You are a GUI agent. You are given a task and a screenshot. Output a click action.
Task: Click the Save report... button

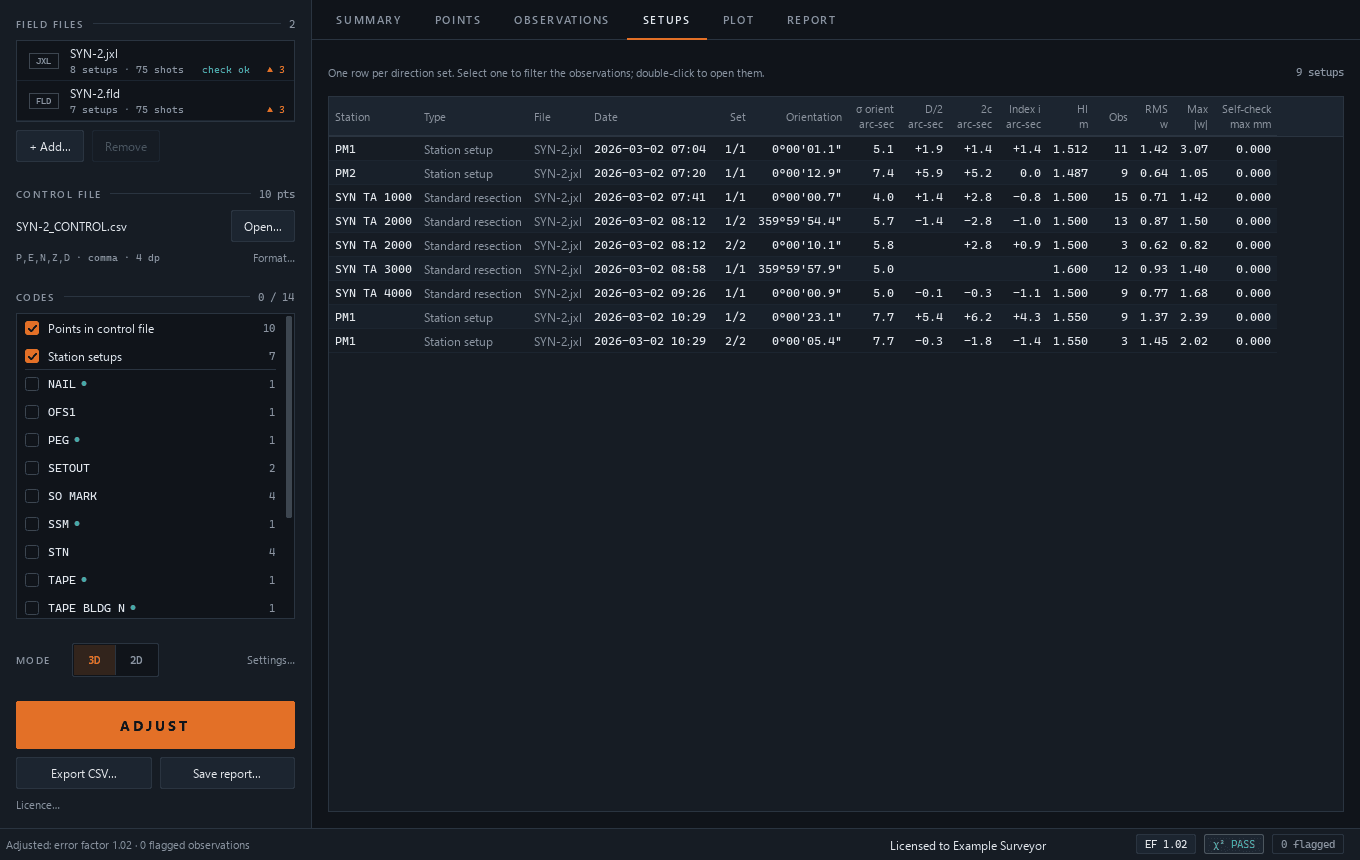tap(227, 773)
